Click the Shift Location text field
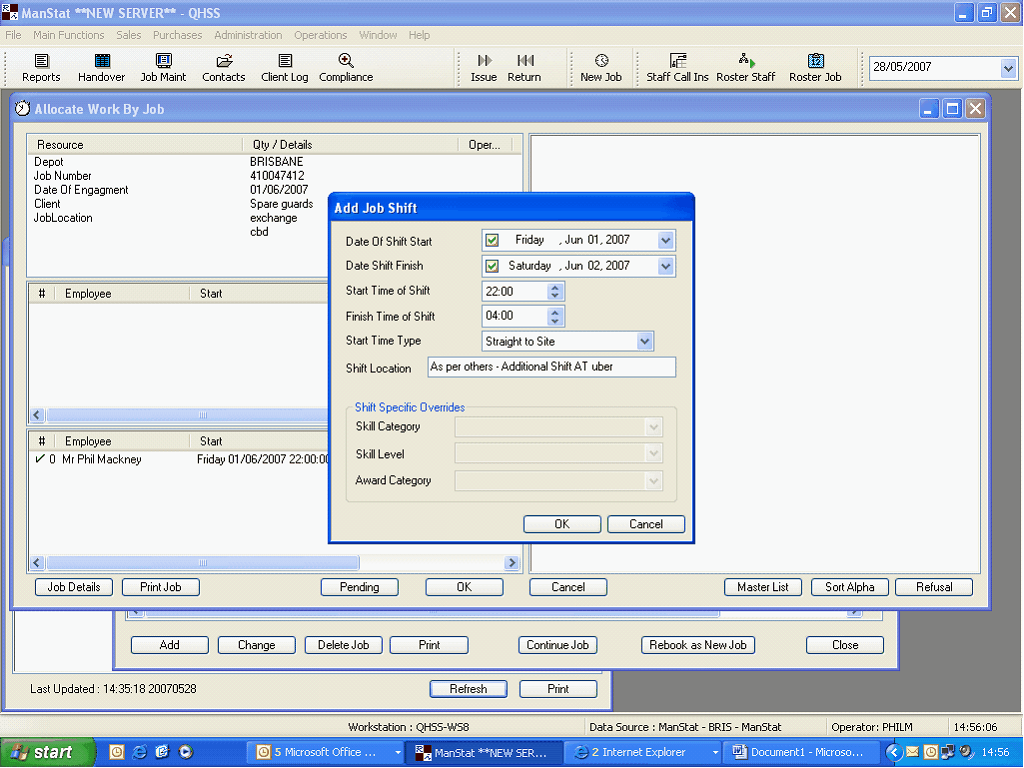This screenshot has width=1024, height=768. pos(551,367)
